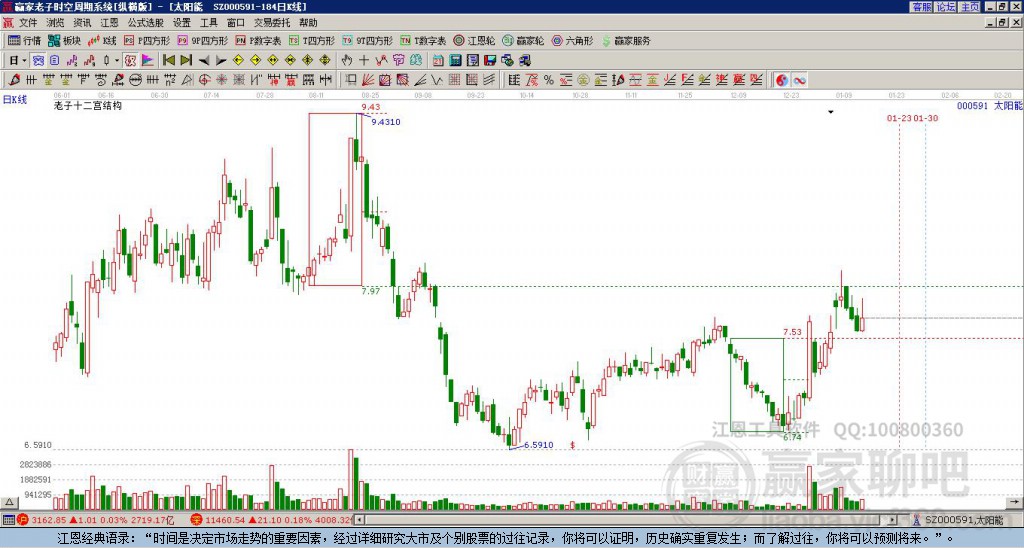This screenshot has width=1024, height=548.
Task: Open the 六角形 hexagon tool
Action: (573, 40)
